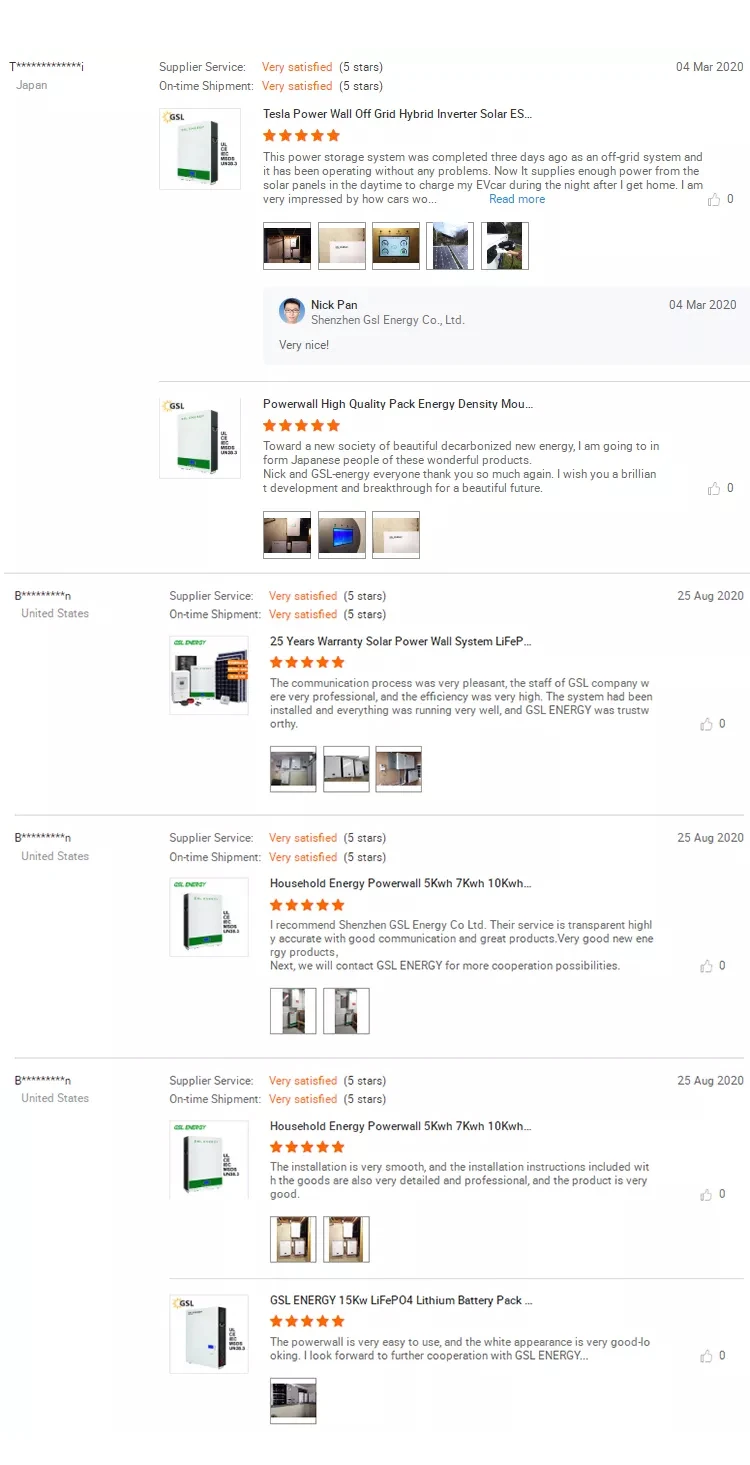View last photo showing EV charger in first review
The height and width of the screenshot is (1465, 750).
(x=505, y=246)
